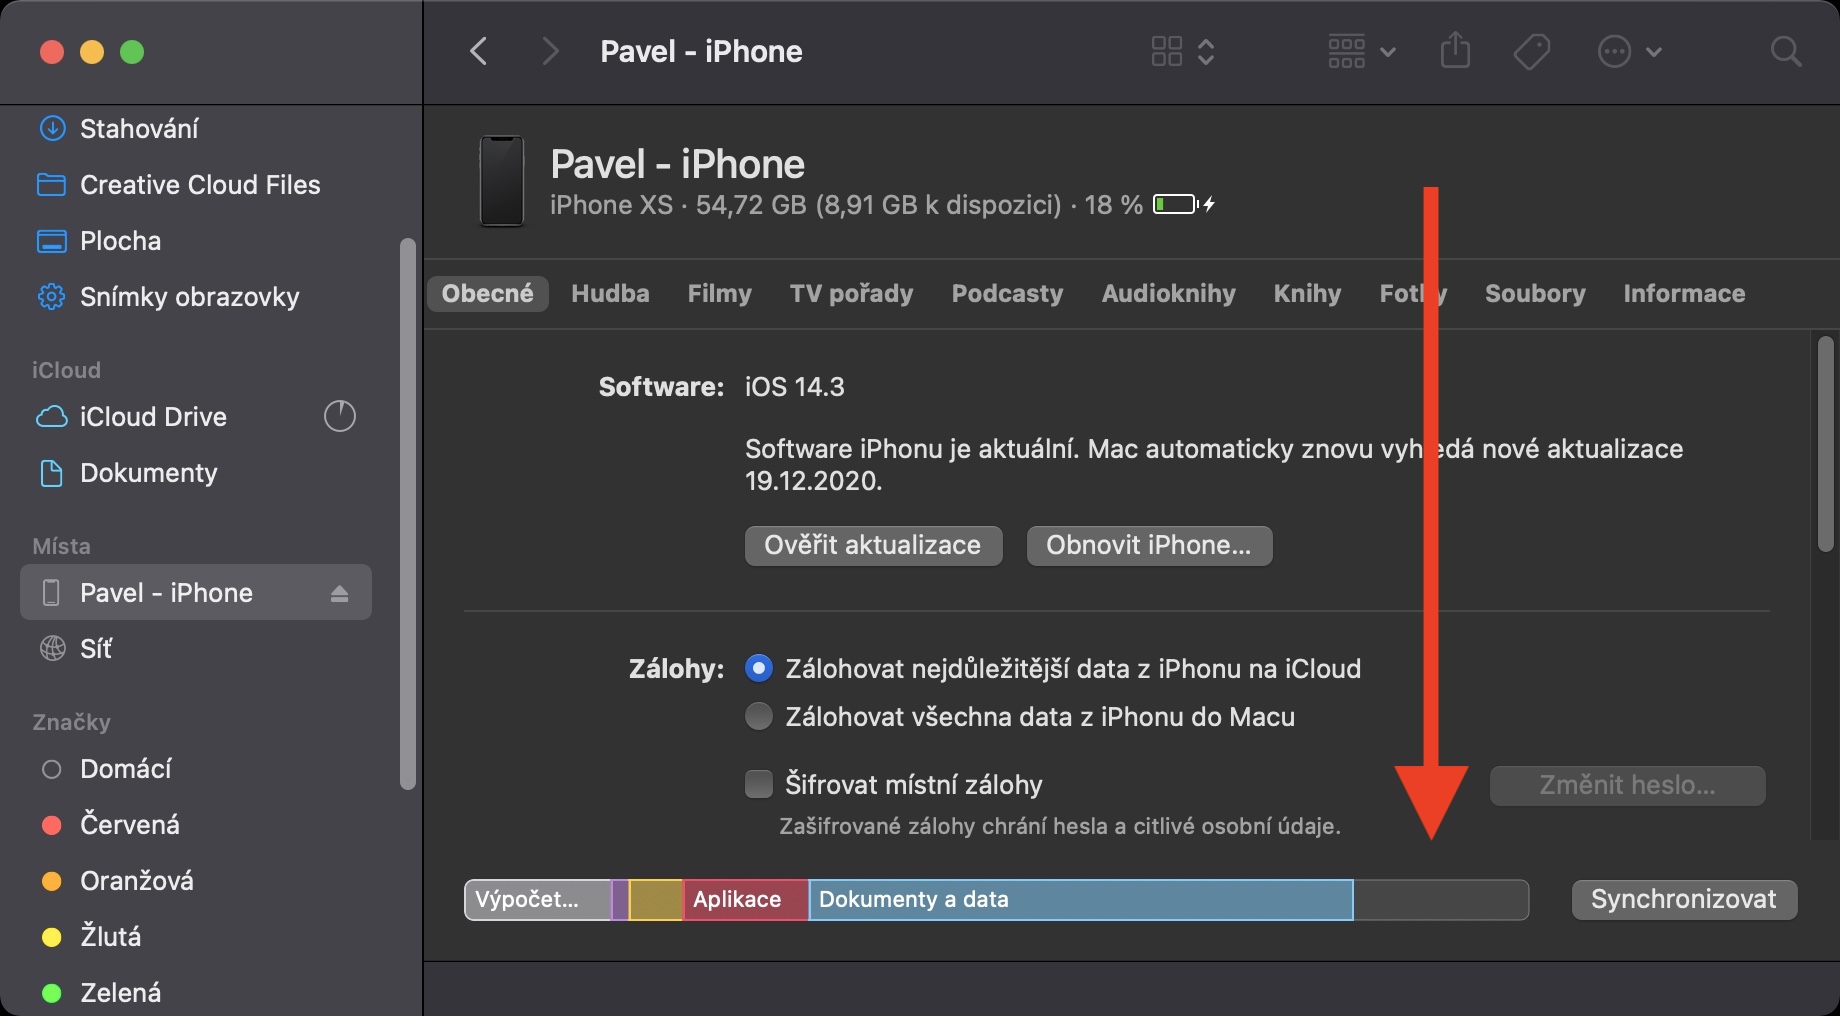Select backup to iCloud radio option

pyautogui.click(x=759, y=669)
